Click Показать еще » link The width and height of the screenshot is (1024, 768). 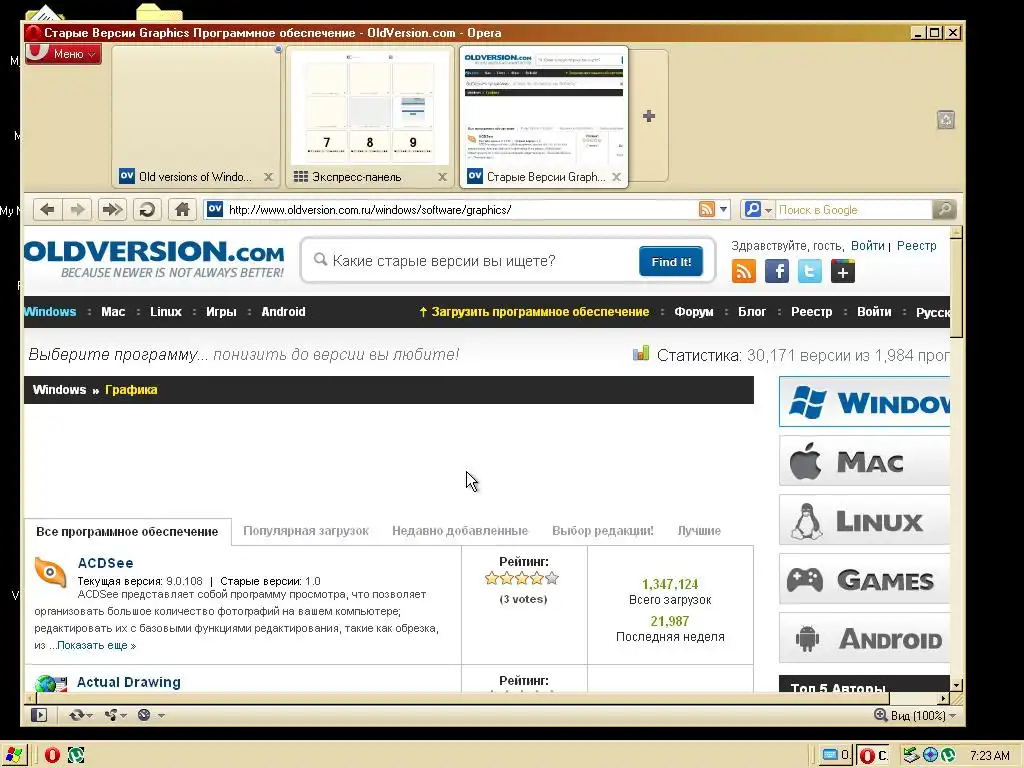tap(96, 645)
